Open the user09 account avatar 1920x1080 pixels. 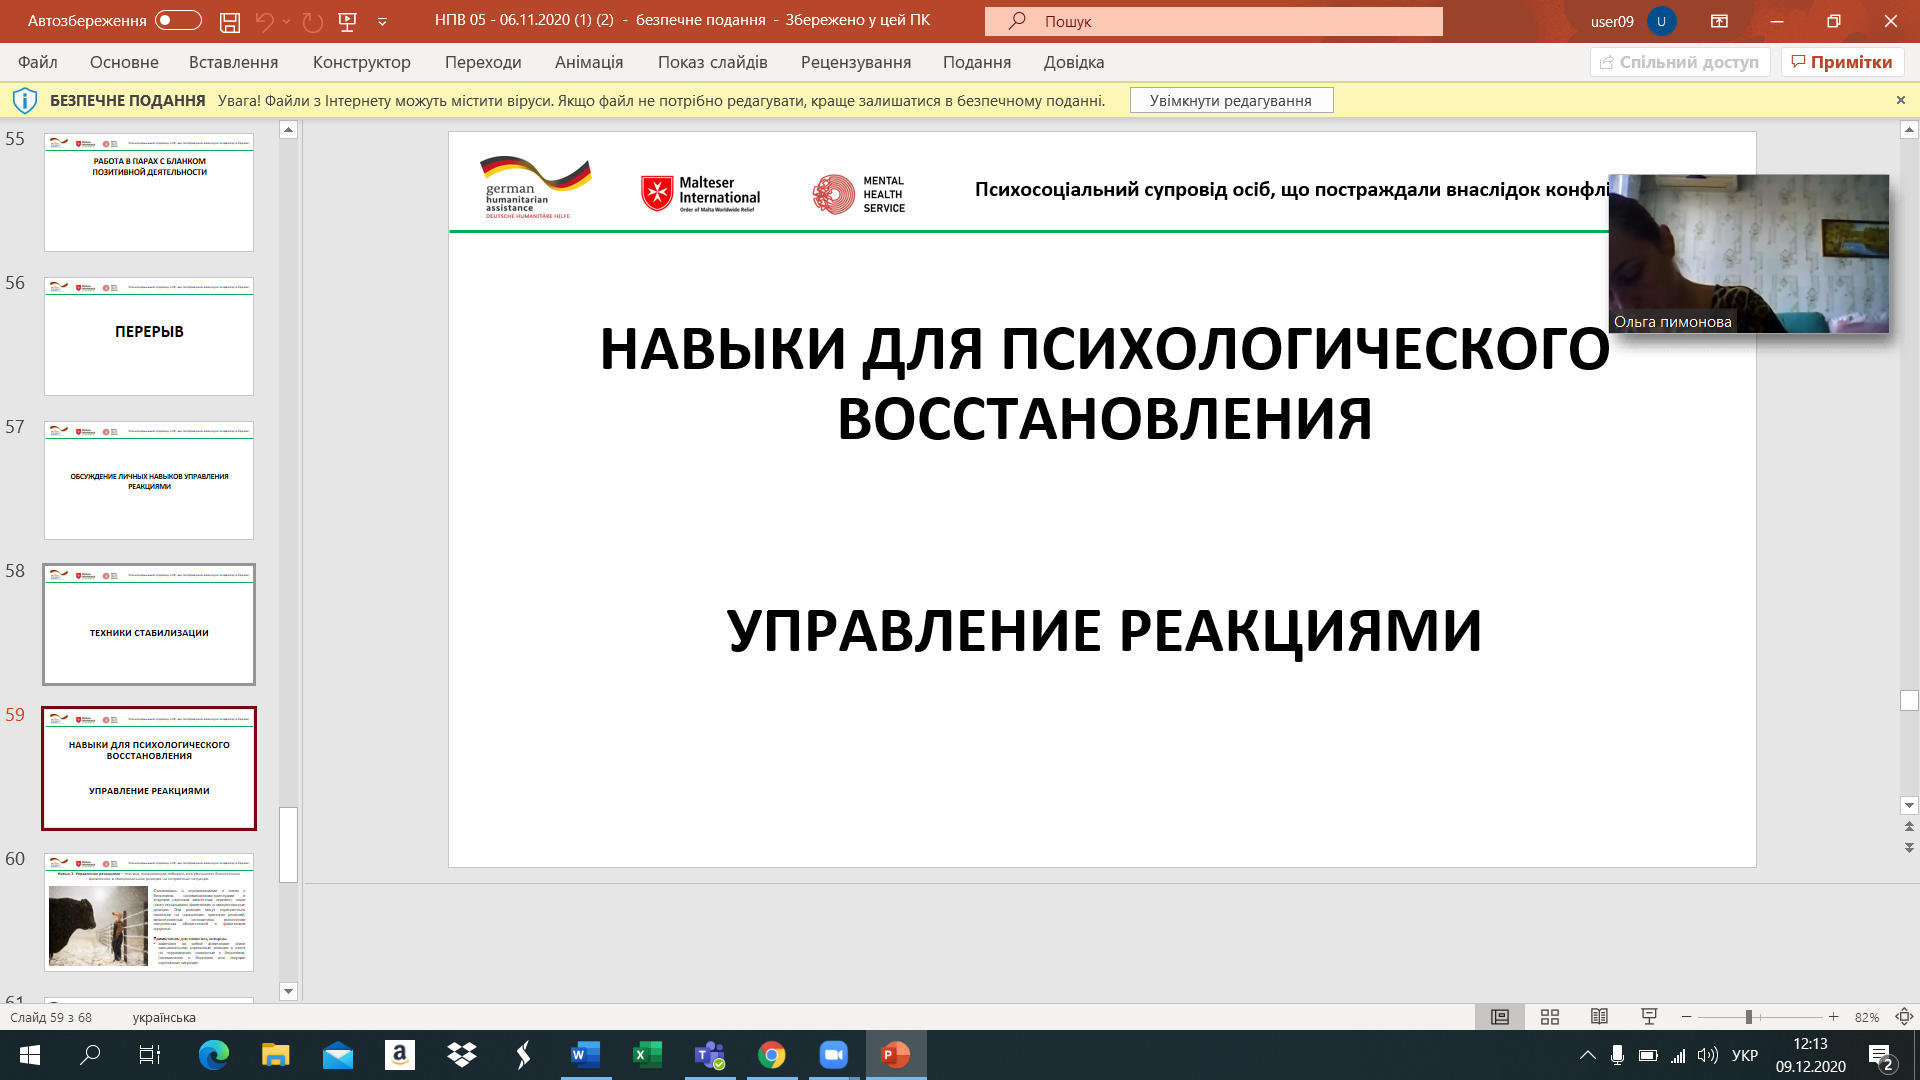1661,21
